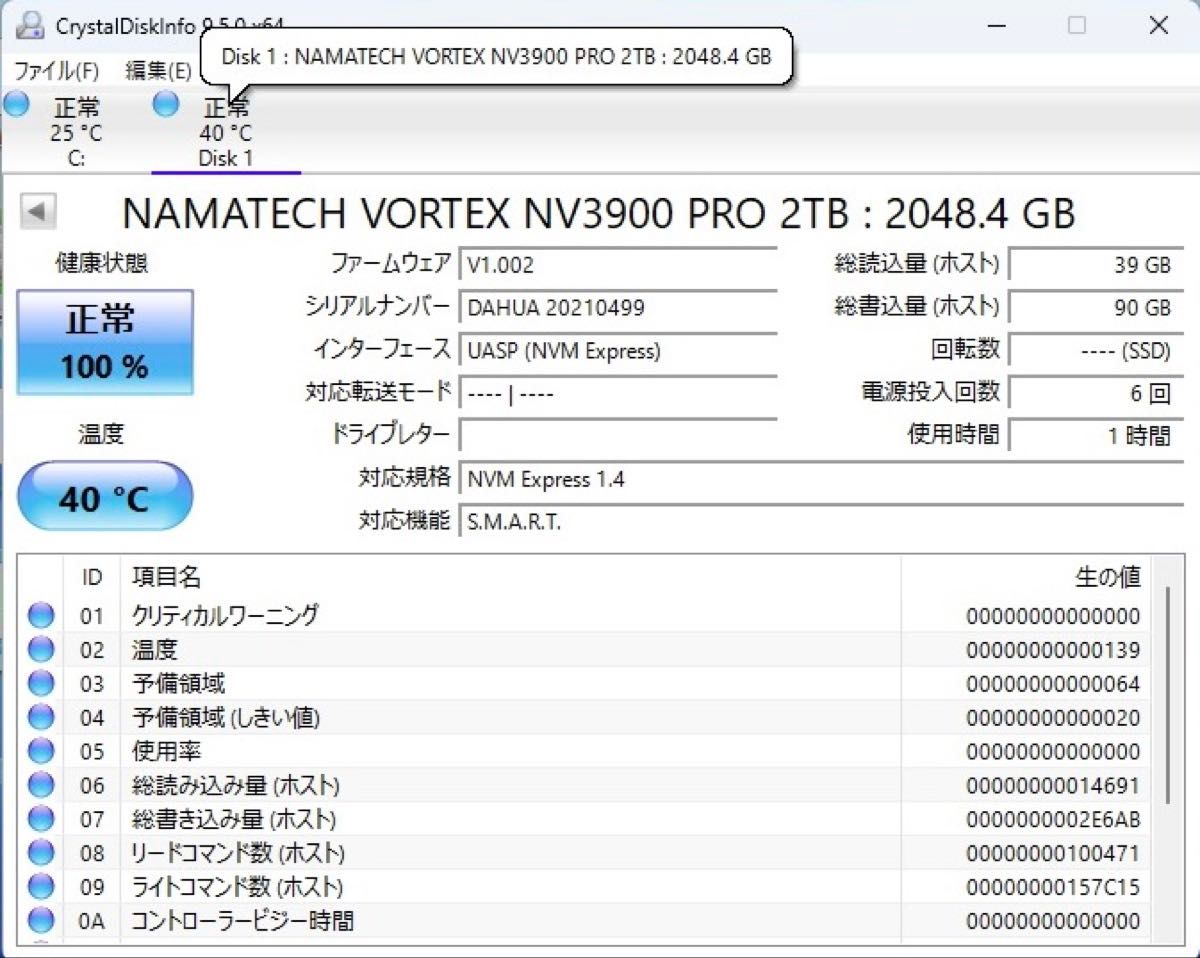The height and width of the screenshot is (958, 1200).
Task: Select the コントローラービジー時間 attribute name
Action: click(242, 920)
